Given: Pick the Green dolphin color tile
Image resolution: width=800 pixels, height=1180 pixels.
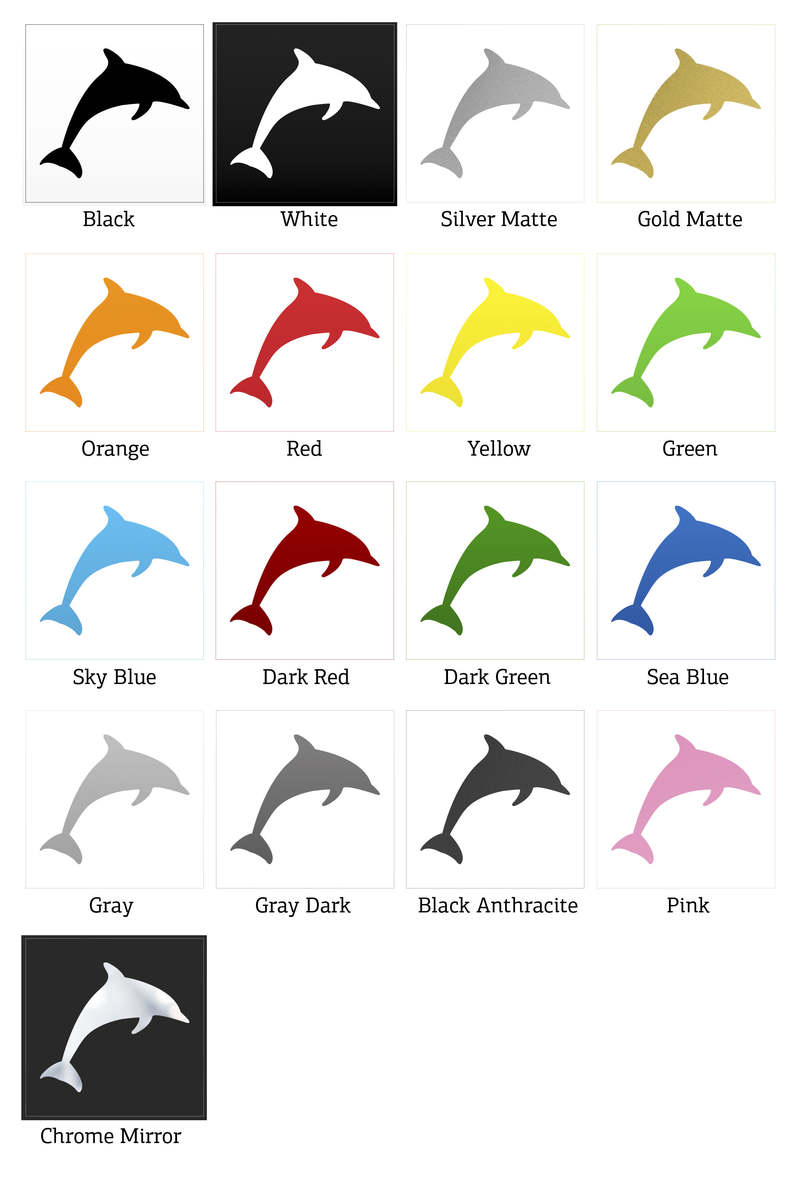Looking at the screenshot, I should (x=686, y=342).
